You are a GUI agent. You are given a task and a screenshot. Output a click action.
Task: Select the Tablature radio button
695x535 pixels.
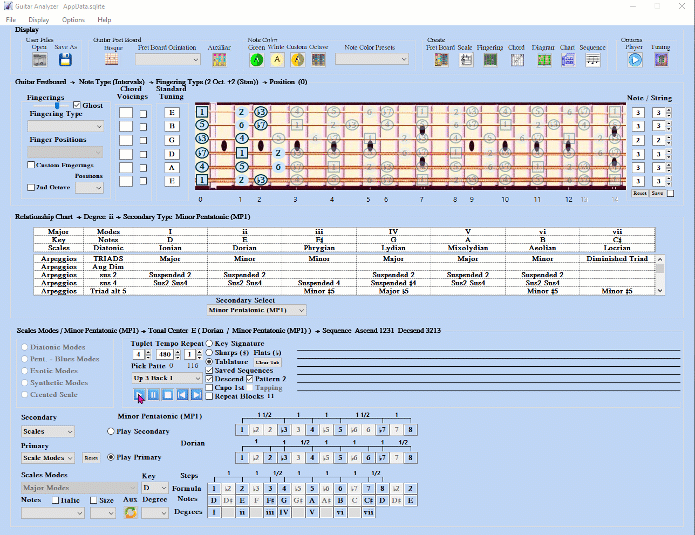(209, 362)
